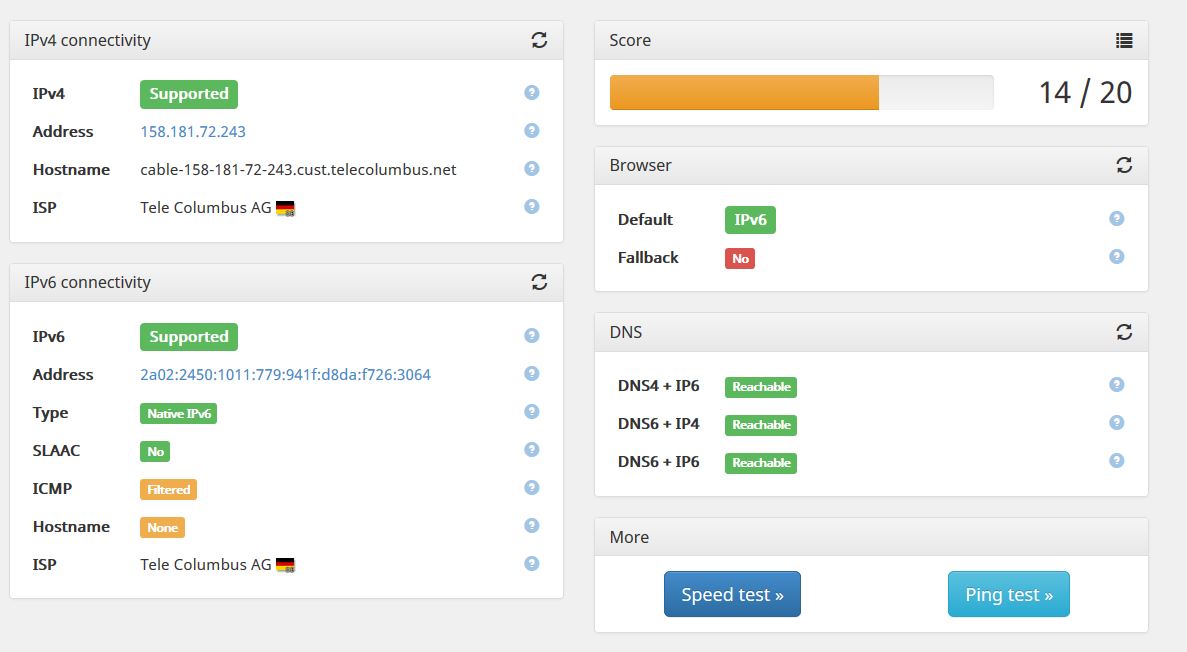This screenshot has width=1187, height=652.
Task: Click the red Fallback No badge
Action: 740,258
